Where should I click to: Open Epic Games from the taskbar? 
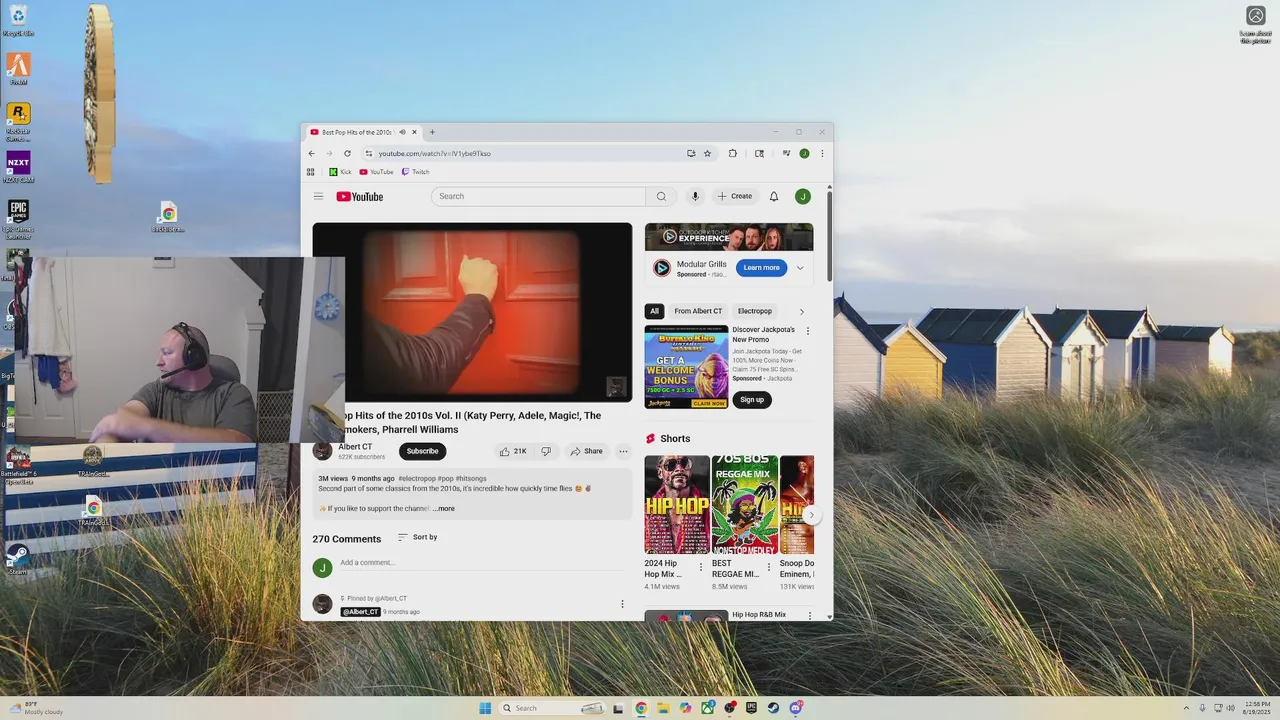(x=751, y=708)
